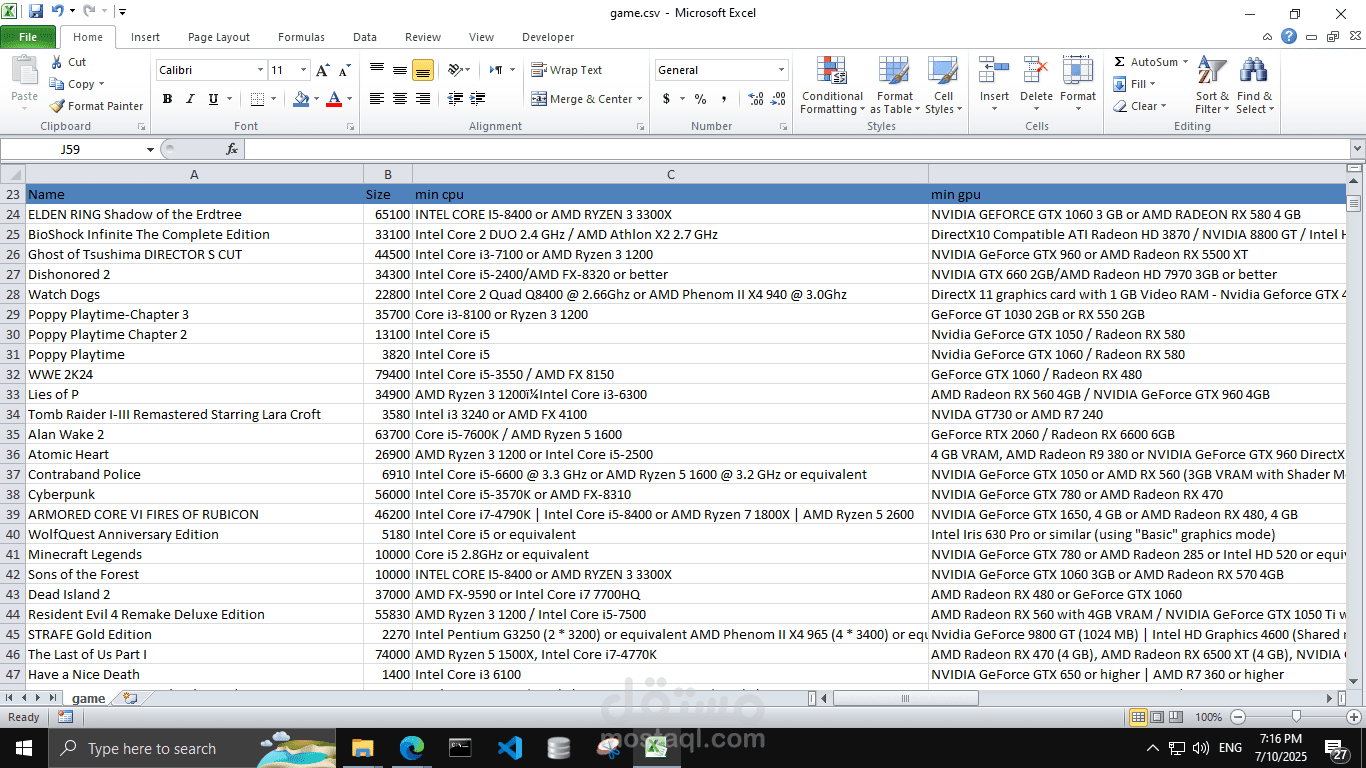1366x768 pixels.
Task: Select cell containing Cyberpunk
Action: click(194, 494)
